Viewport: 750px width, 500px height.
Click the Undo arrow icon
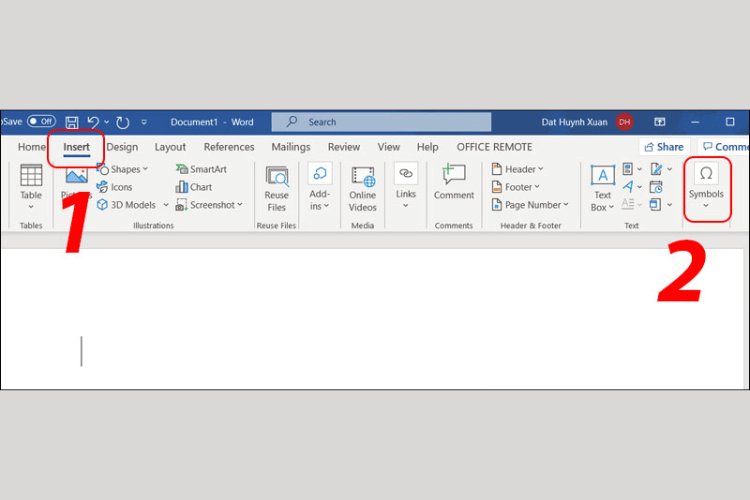[x=93, y=122]
